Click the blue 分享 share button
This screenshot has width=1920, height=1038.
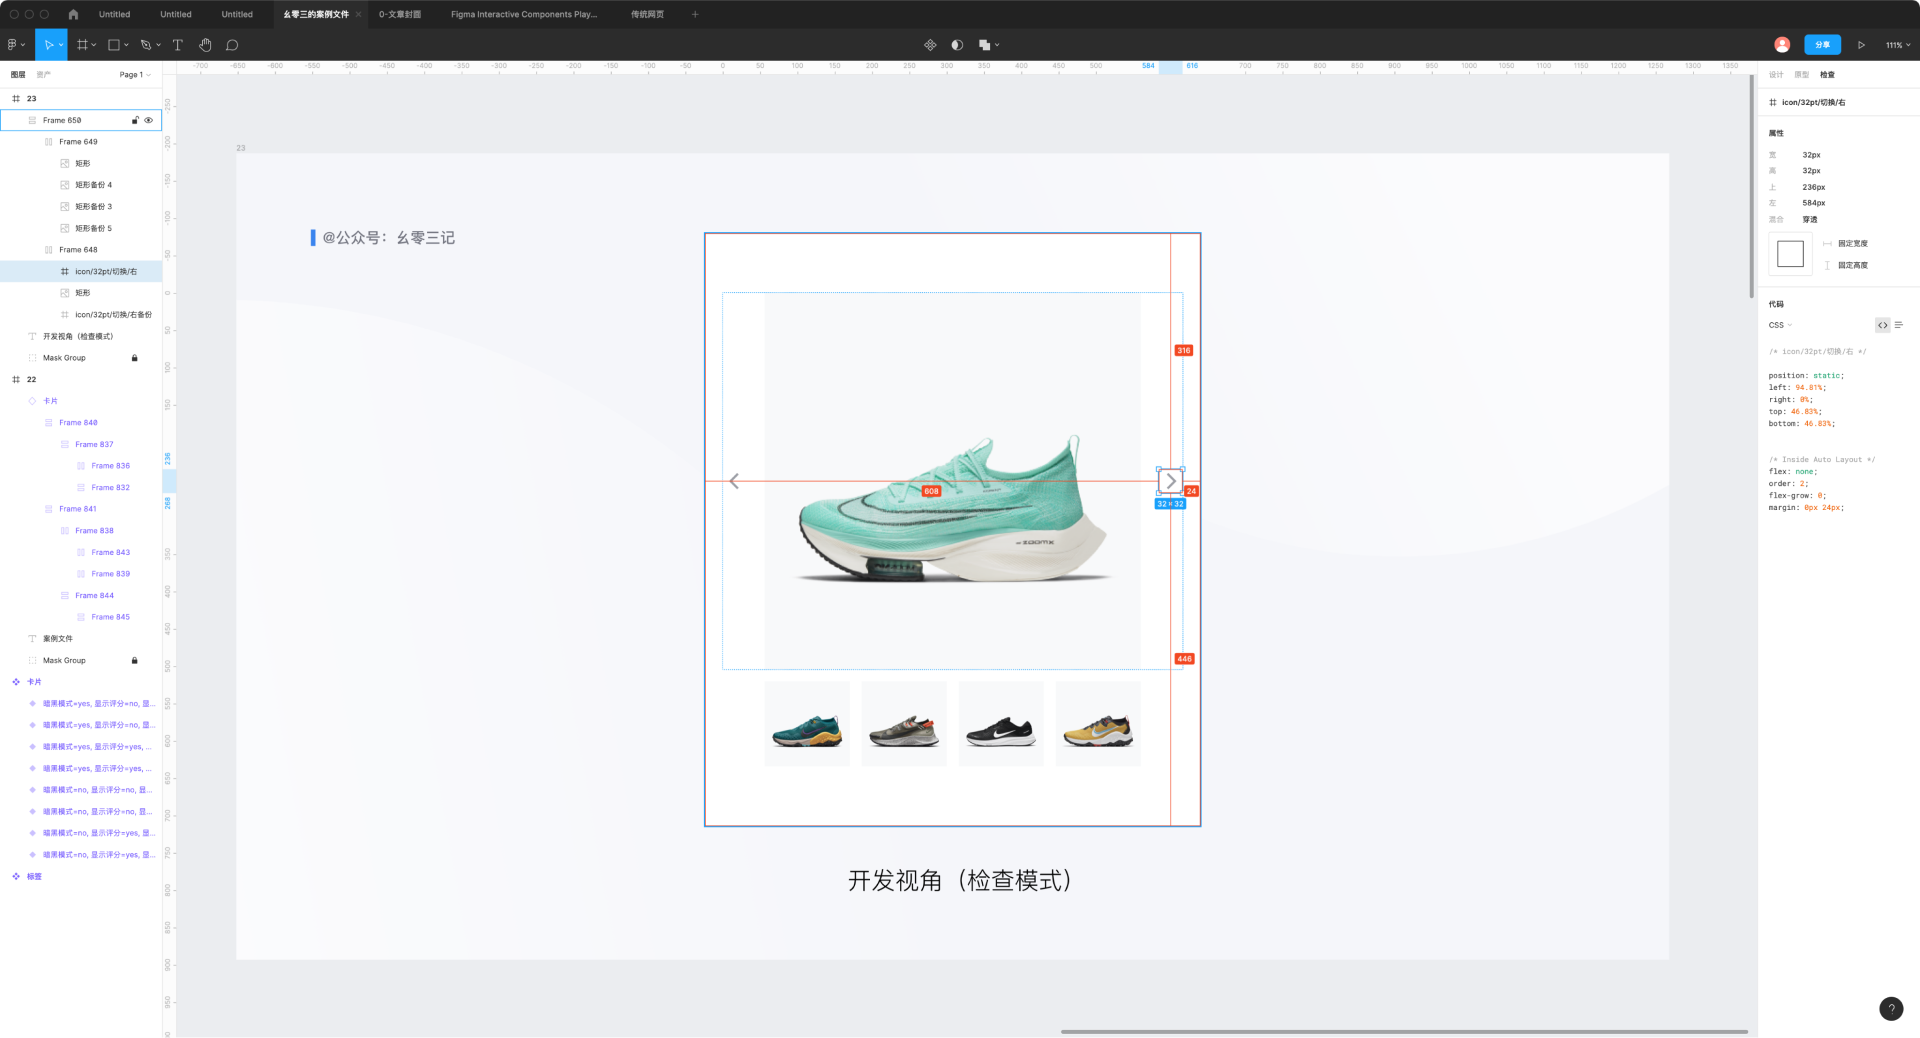click(1822, 45)
